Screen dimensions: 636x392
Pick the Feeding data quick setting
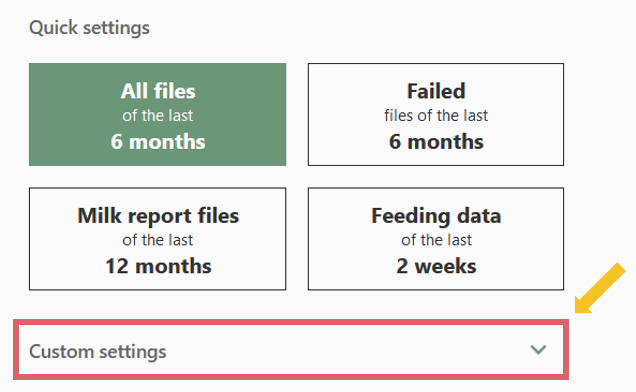pyautogui.click(x=436, y=239)
